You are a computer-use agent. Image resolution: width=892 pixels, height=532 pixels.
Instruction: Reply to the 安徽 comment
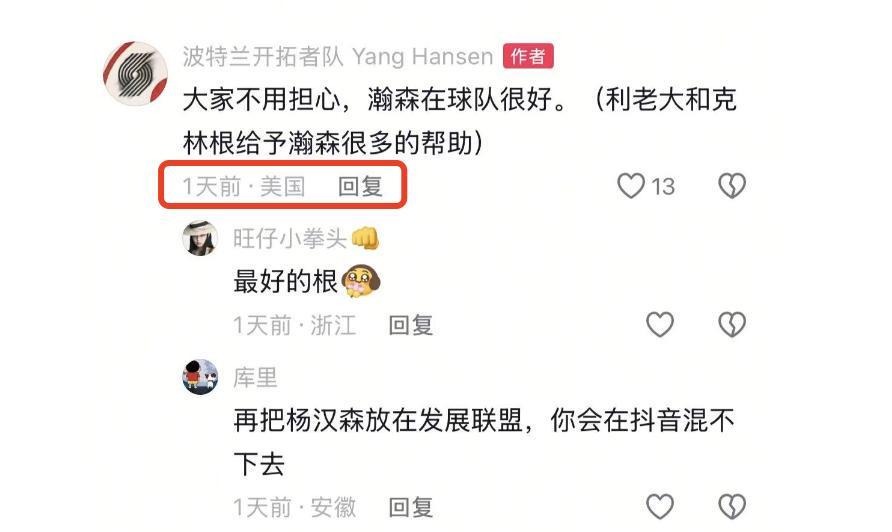tap(411, 507)
